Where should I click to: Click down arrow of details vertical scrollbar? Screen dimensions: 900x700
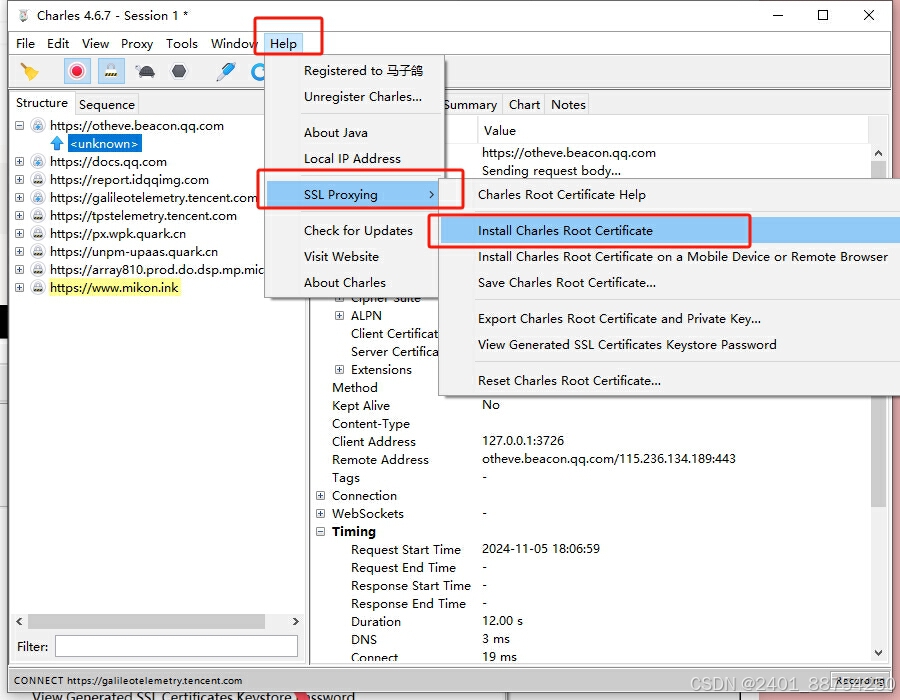click(x=878, y=653)
